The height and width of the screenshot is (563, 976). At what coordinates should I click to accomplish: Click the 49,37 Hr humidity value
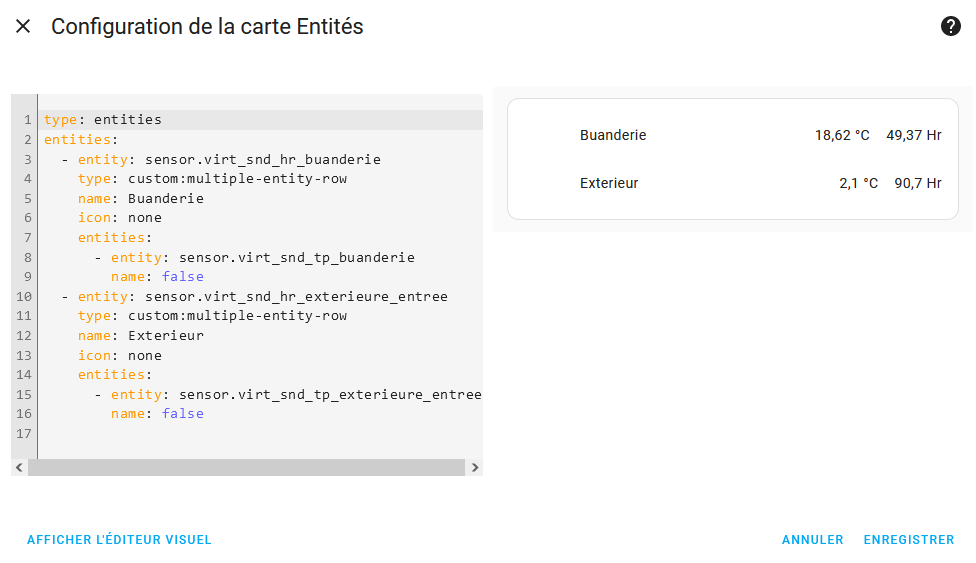click(x=914, y=135)
